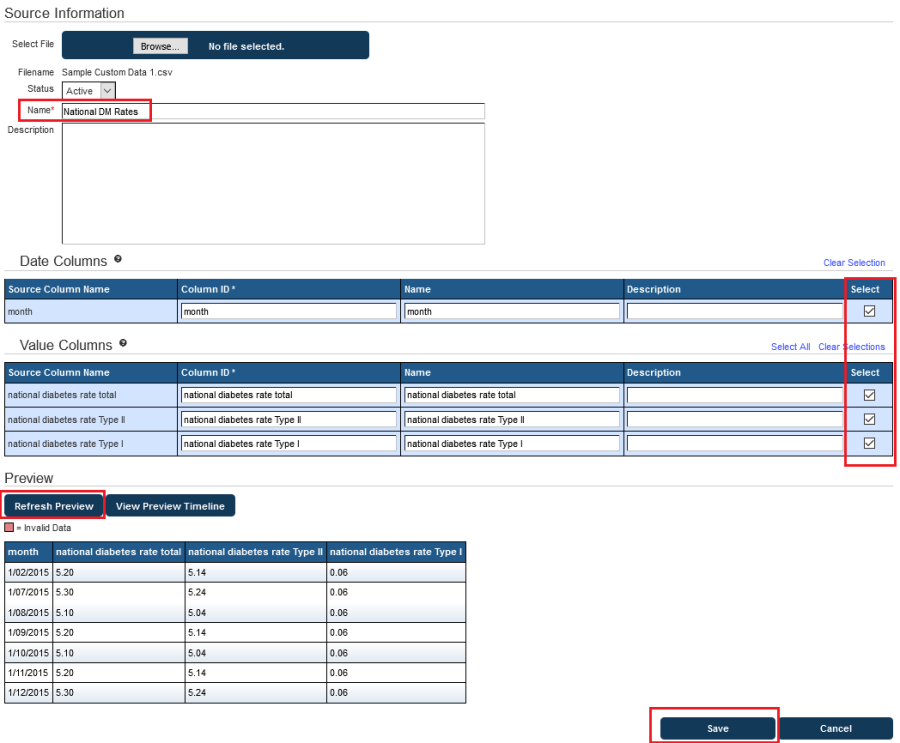Click source column name national diabetes rate Type I
Viewport: 900px width, 743px height.
pyautogui.click(x=91, y=444)
